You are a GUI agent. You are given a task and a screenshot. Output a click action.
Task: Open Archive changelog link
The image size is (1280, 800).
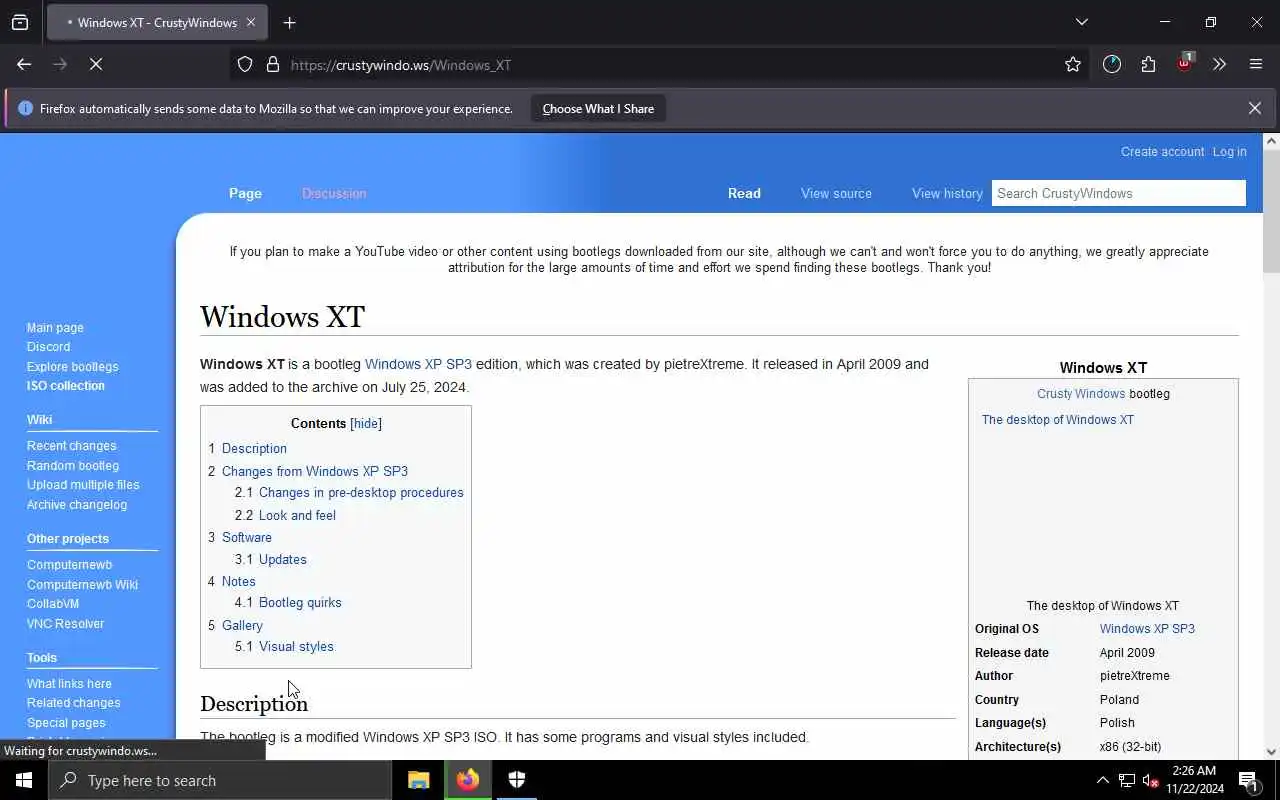tap(76, 505)
